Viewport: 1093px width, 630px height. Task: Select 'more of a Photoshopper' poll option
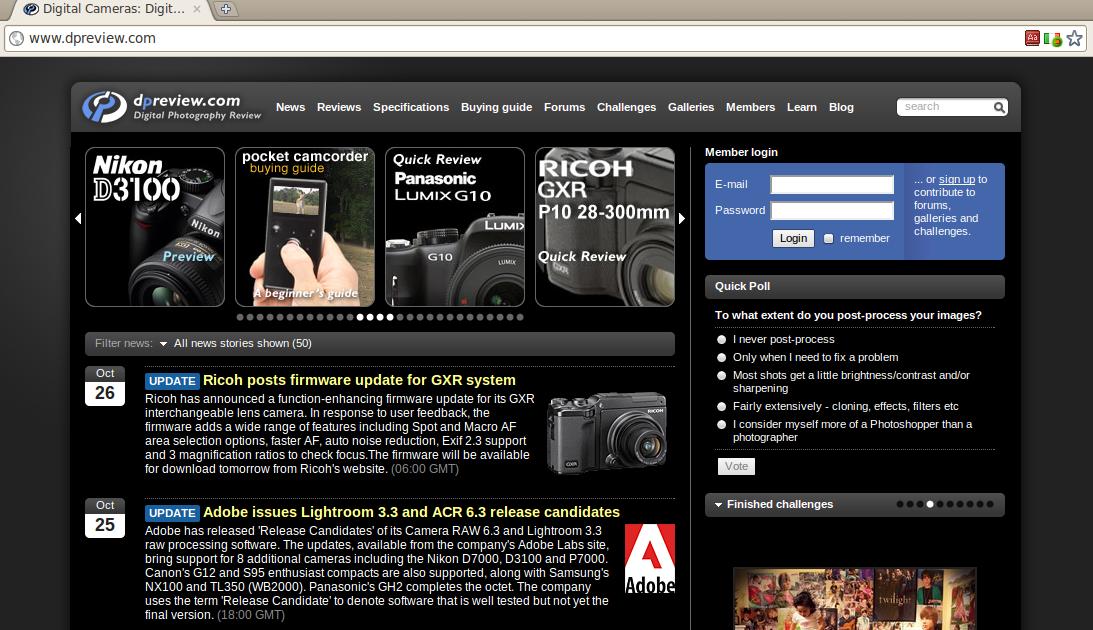tap(721, 424)
